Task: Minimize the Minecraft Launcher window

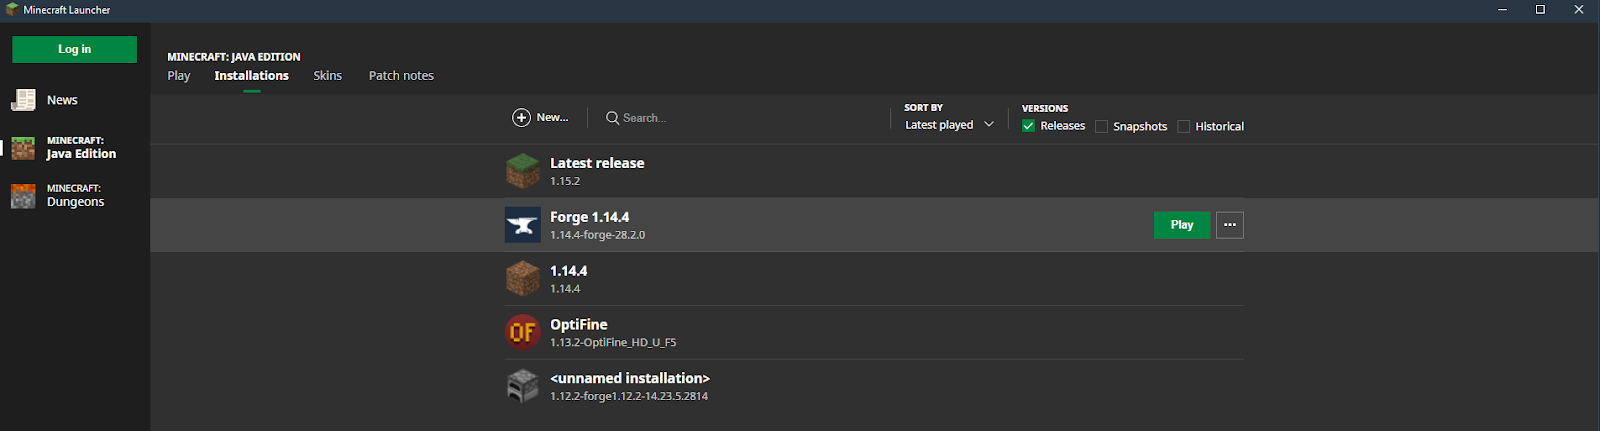Action: coord(1502,9)
